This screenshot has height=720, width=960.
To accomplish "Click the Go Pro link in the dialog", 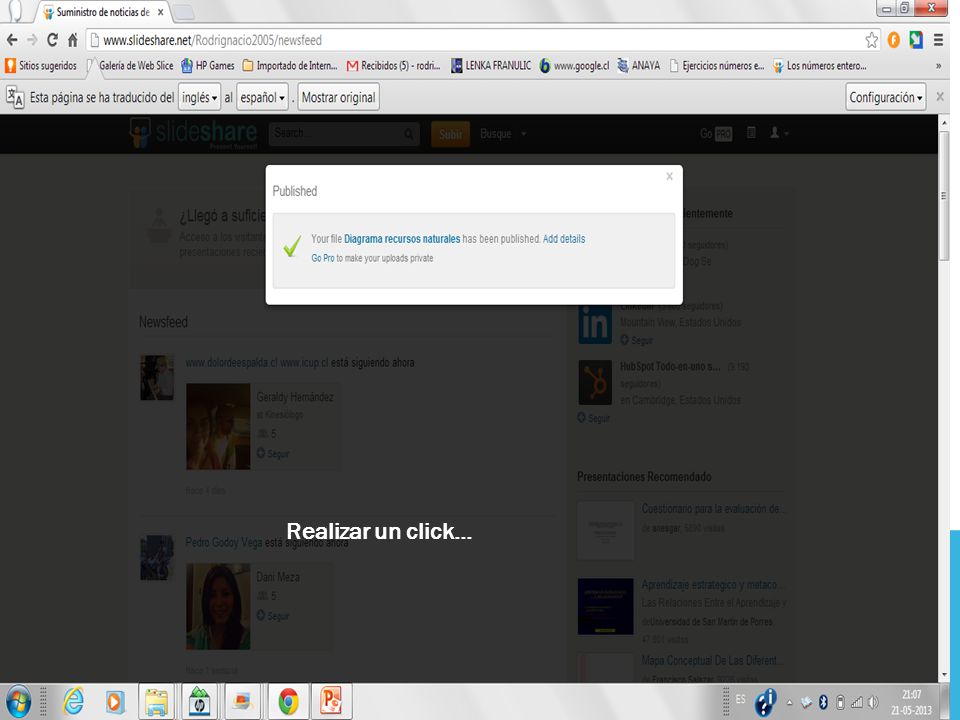I will point(323,258).
